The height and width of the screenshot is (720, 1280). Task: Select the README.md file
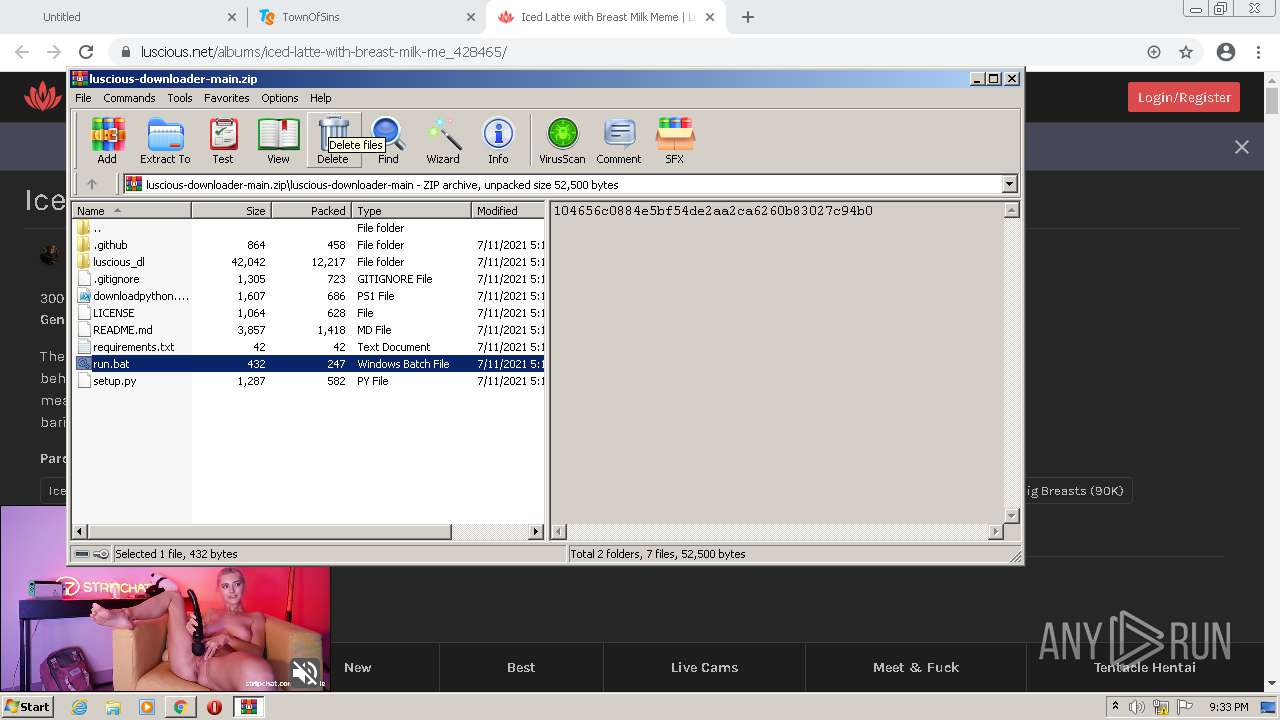coord(308,330)
